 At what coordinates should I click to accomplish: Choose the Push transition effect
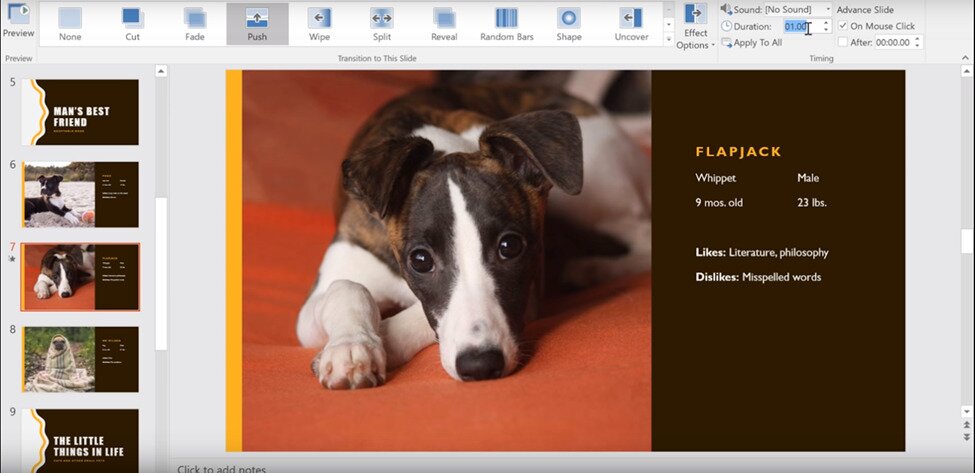tap(257, 23)
